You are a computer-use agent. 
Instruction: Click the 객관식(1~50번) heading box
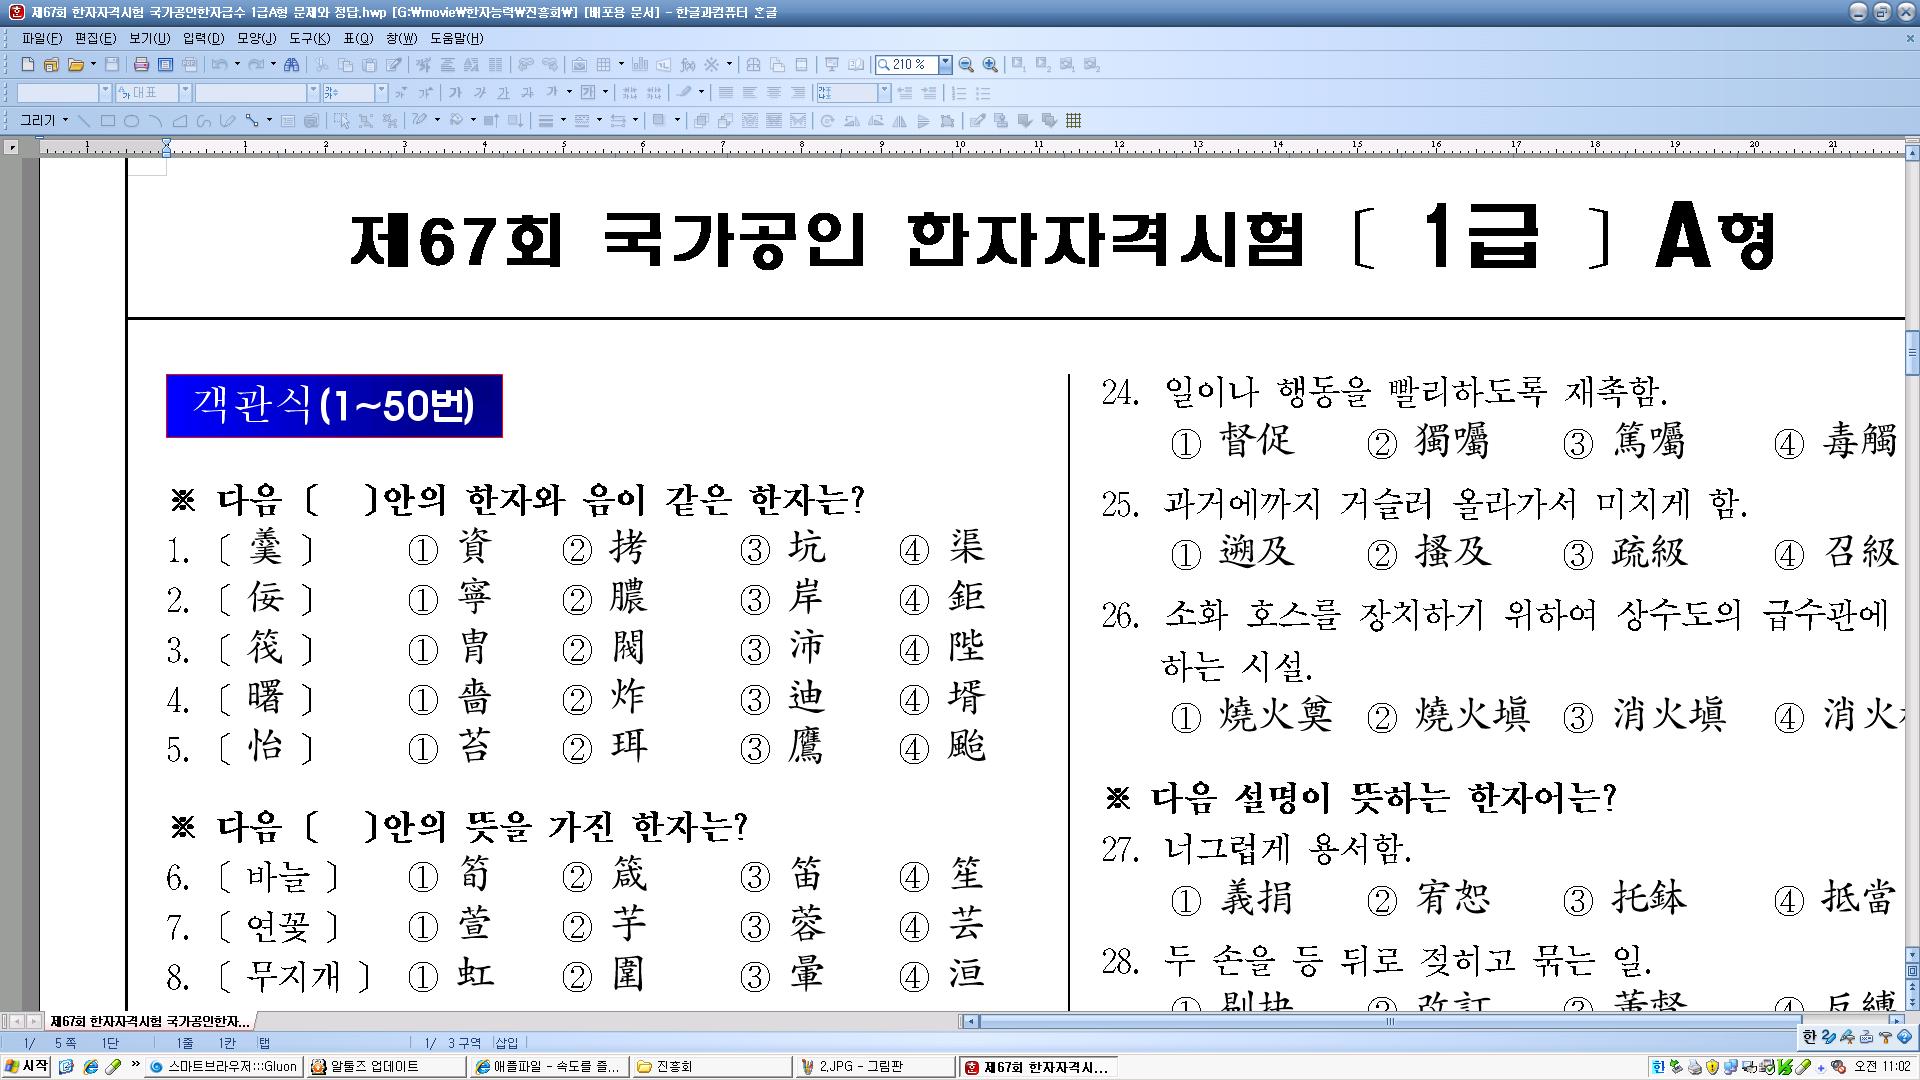tap(334, 406)
